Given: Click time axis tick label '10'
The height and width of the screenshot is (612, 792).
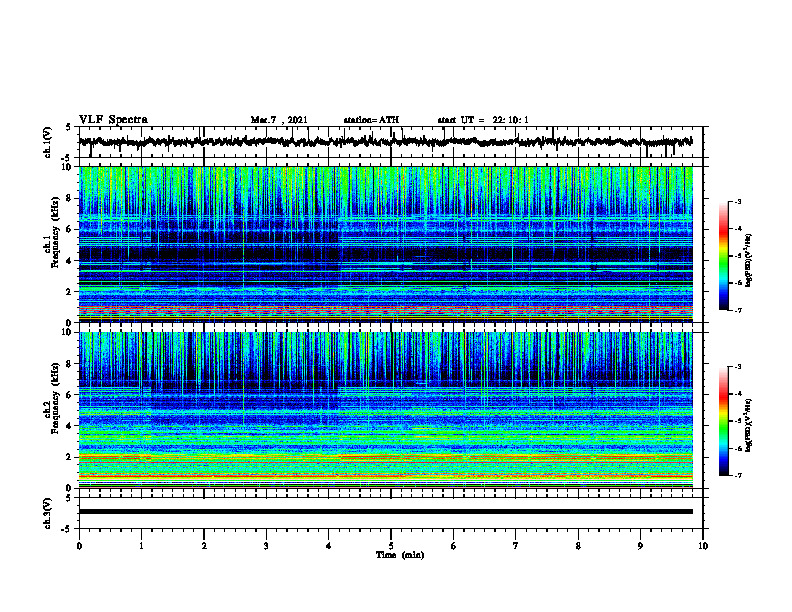Looking at the screenshot, I should (703, 546).
